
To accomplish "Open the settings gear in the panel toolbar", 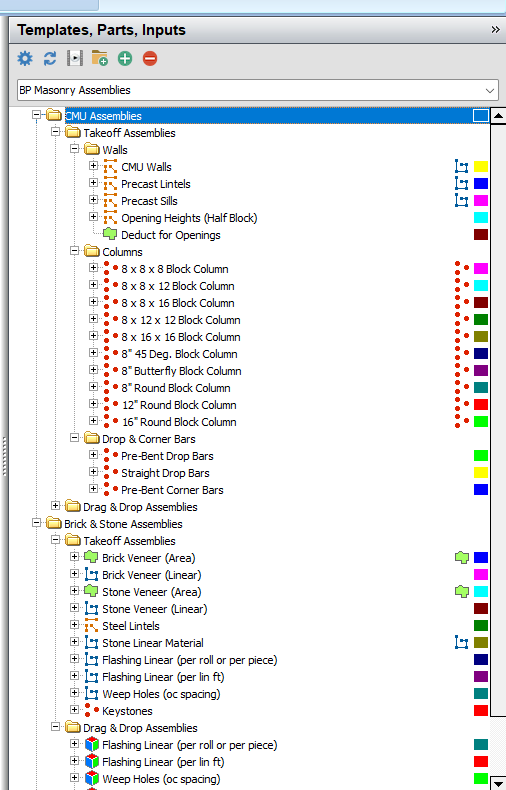I will coord(25,58).
